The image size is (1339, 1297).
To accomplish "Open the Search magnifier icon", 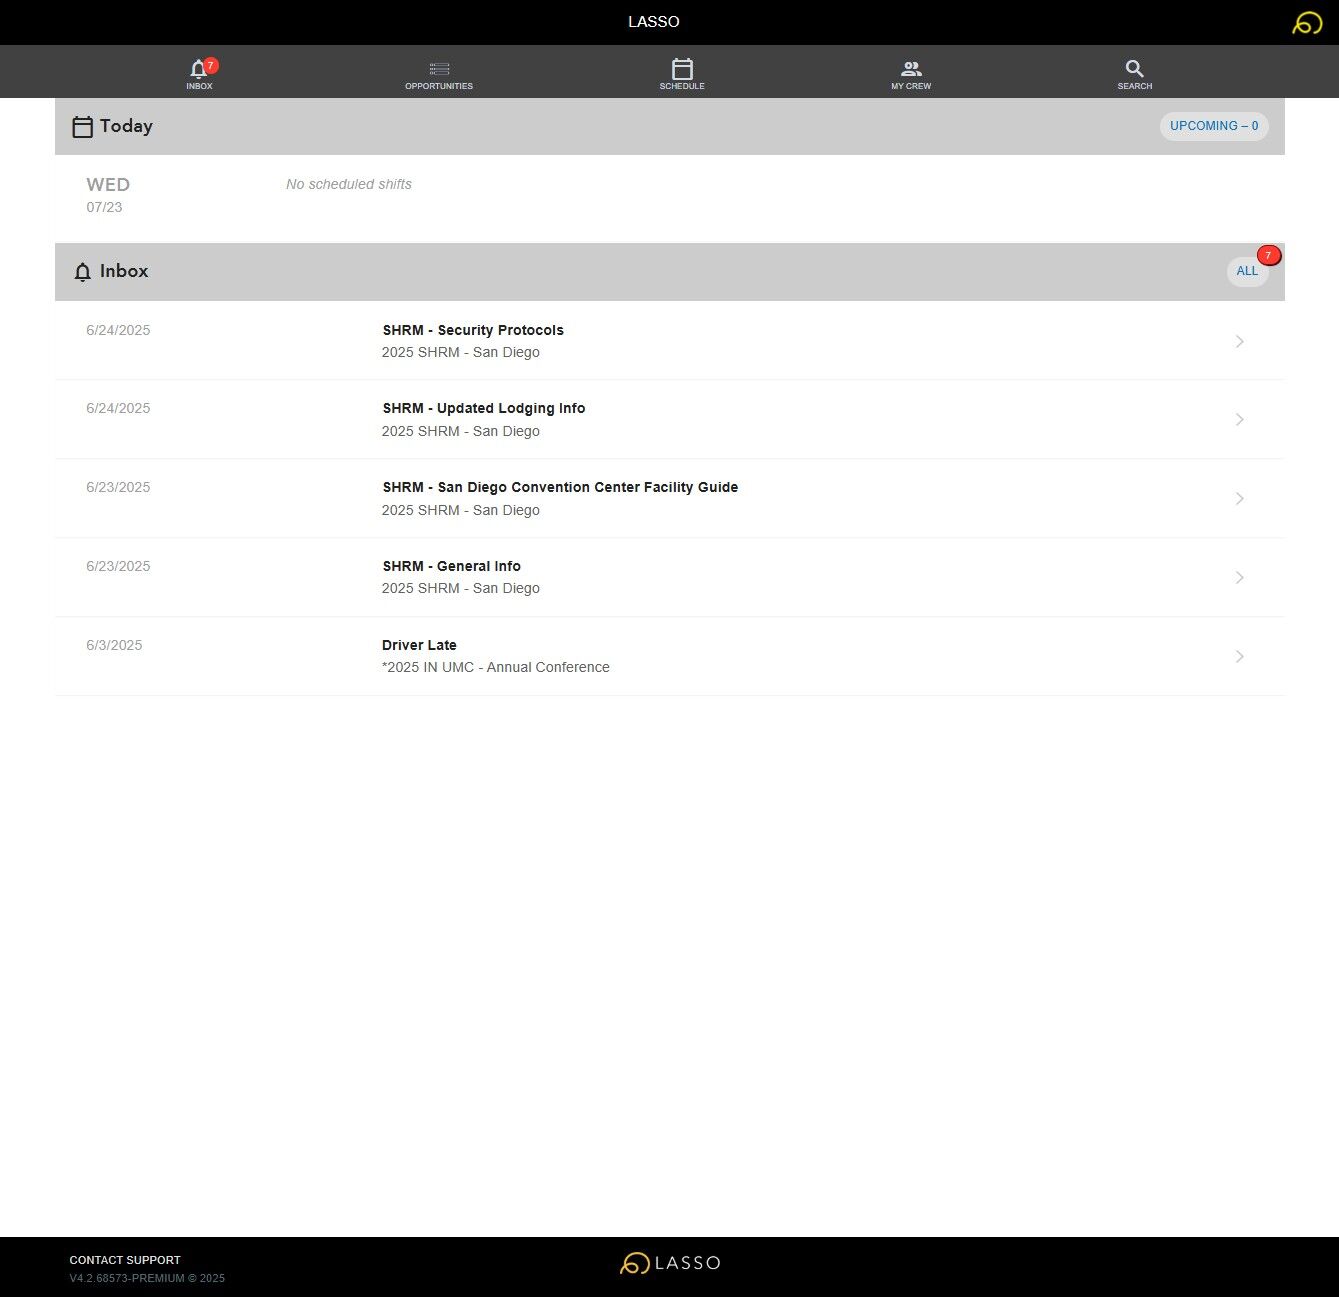I will click(x=1134, y=69).
